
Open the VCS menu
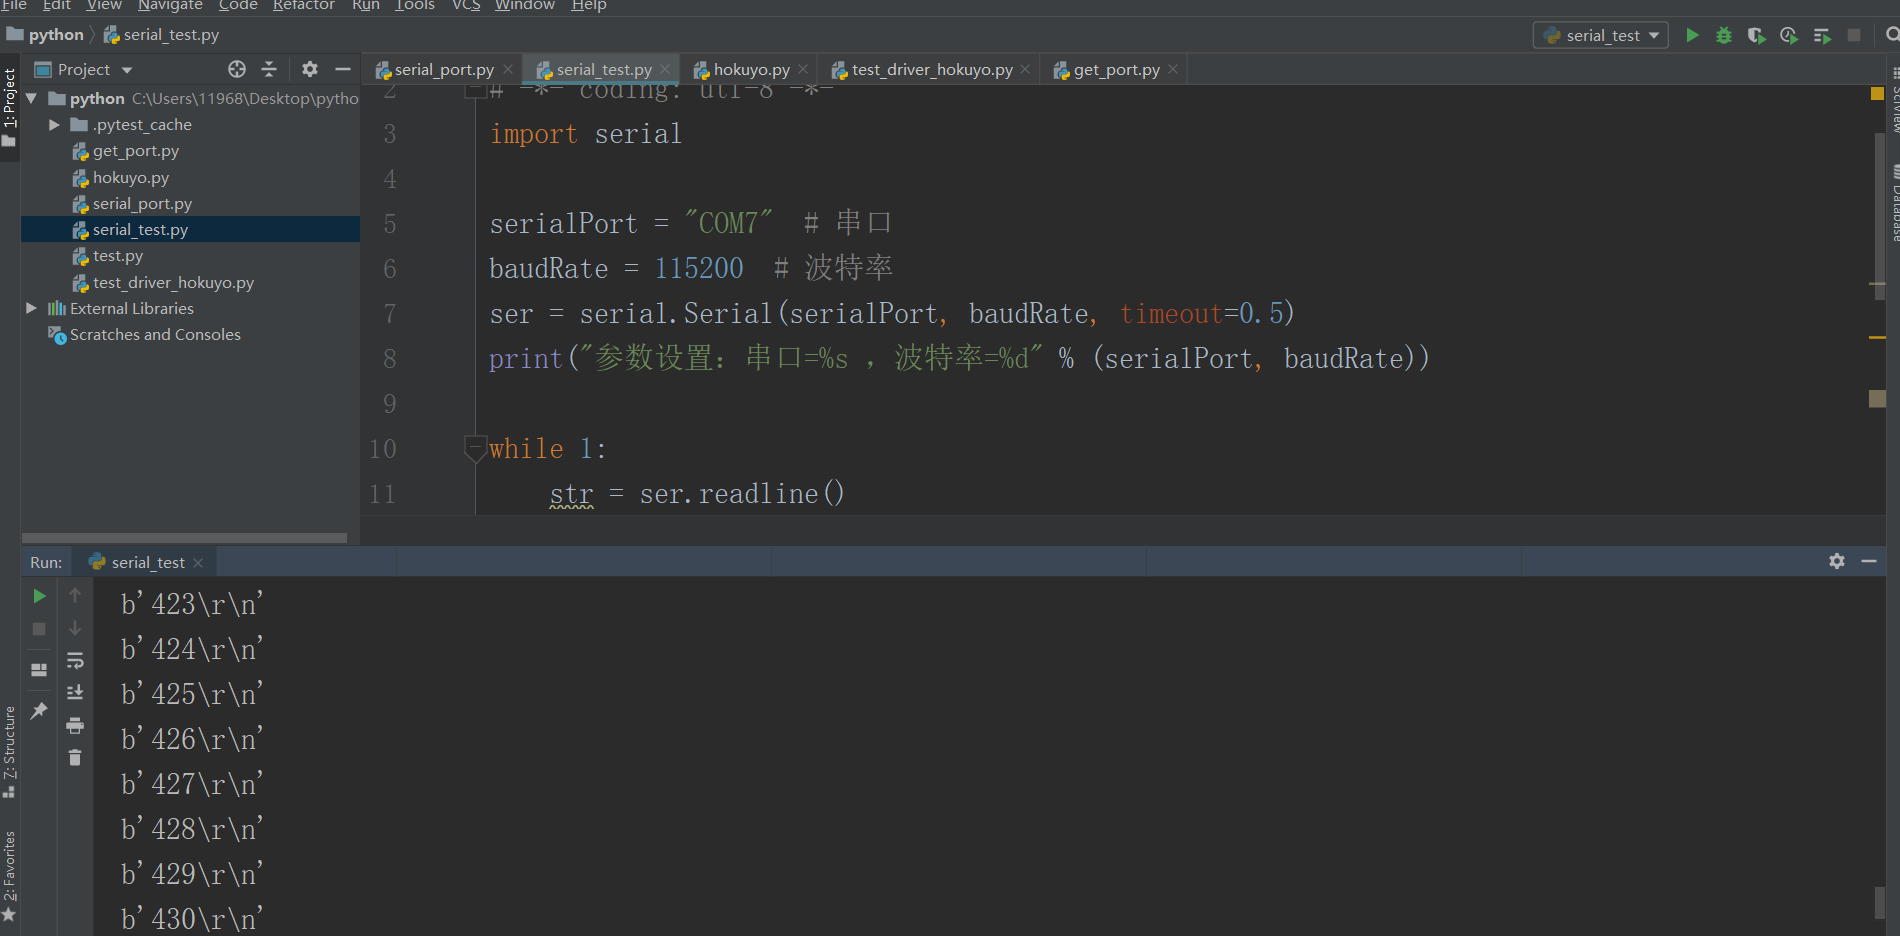point(466,5)
